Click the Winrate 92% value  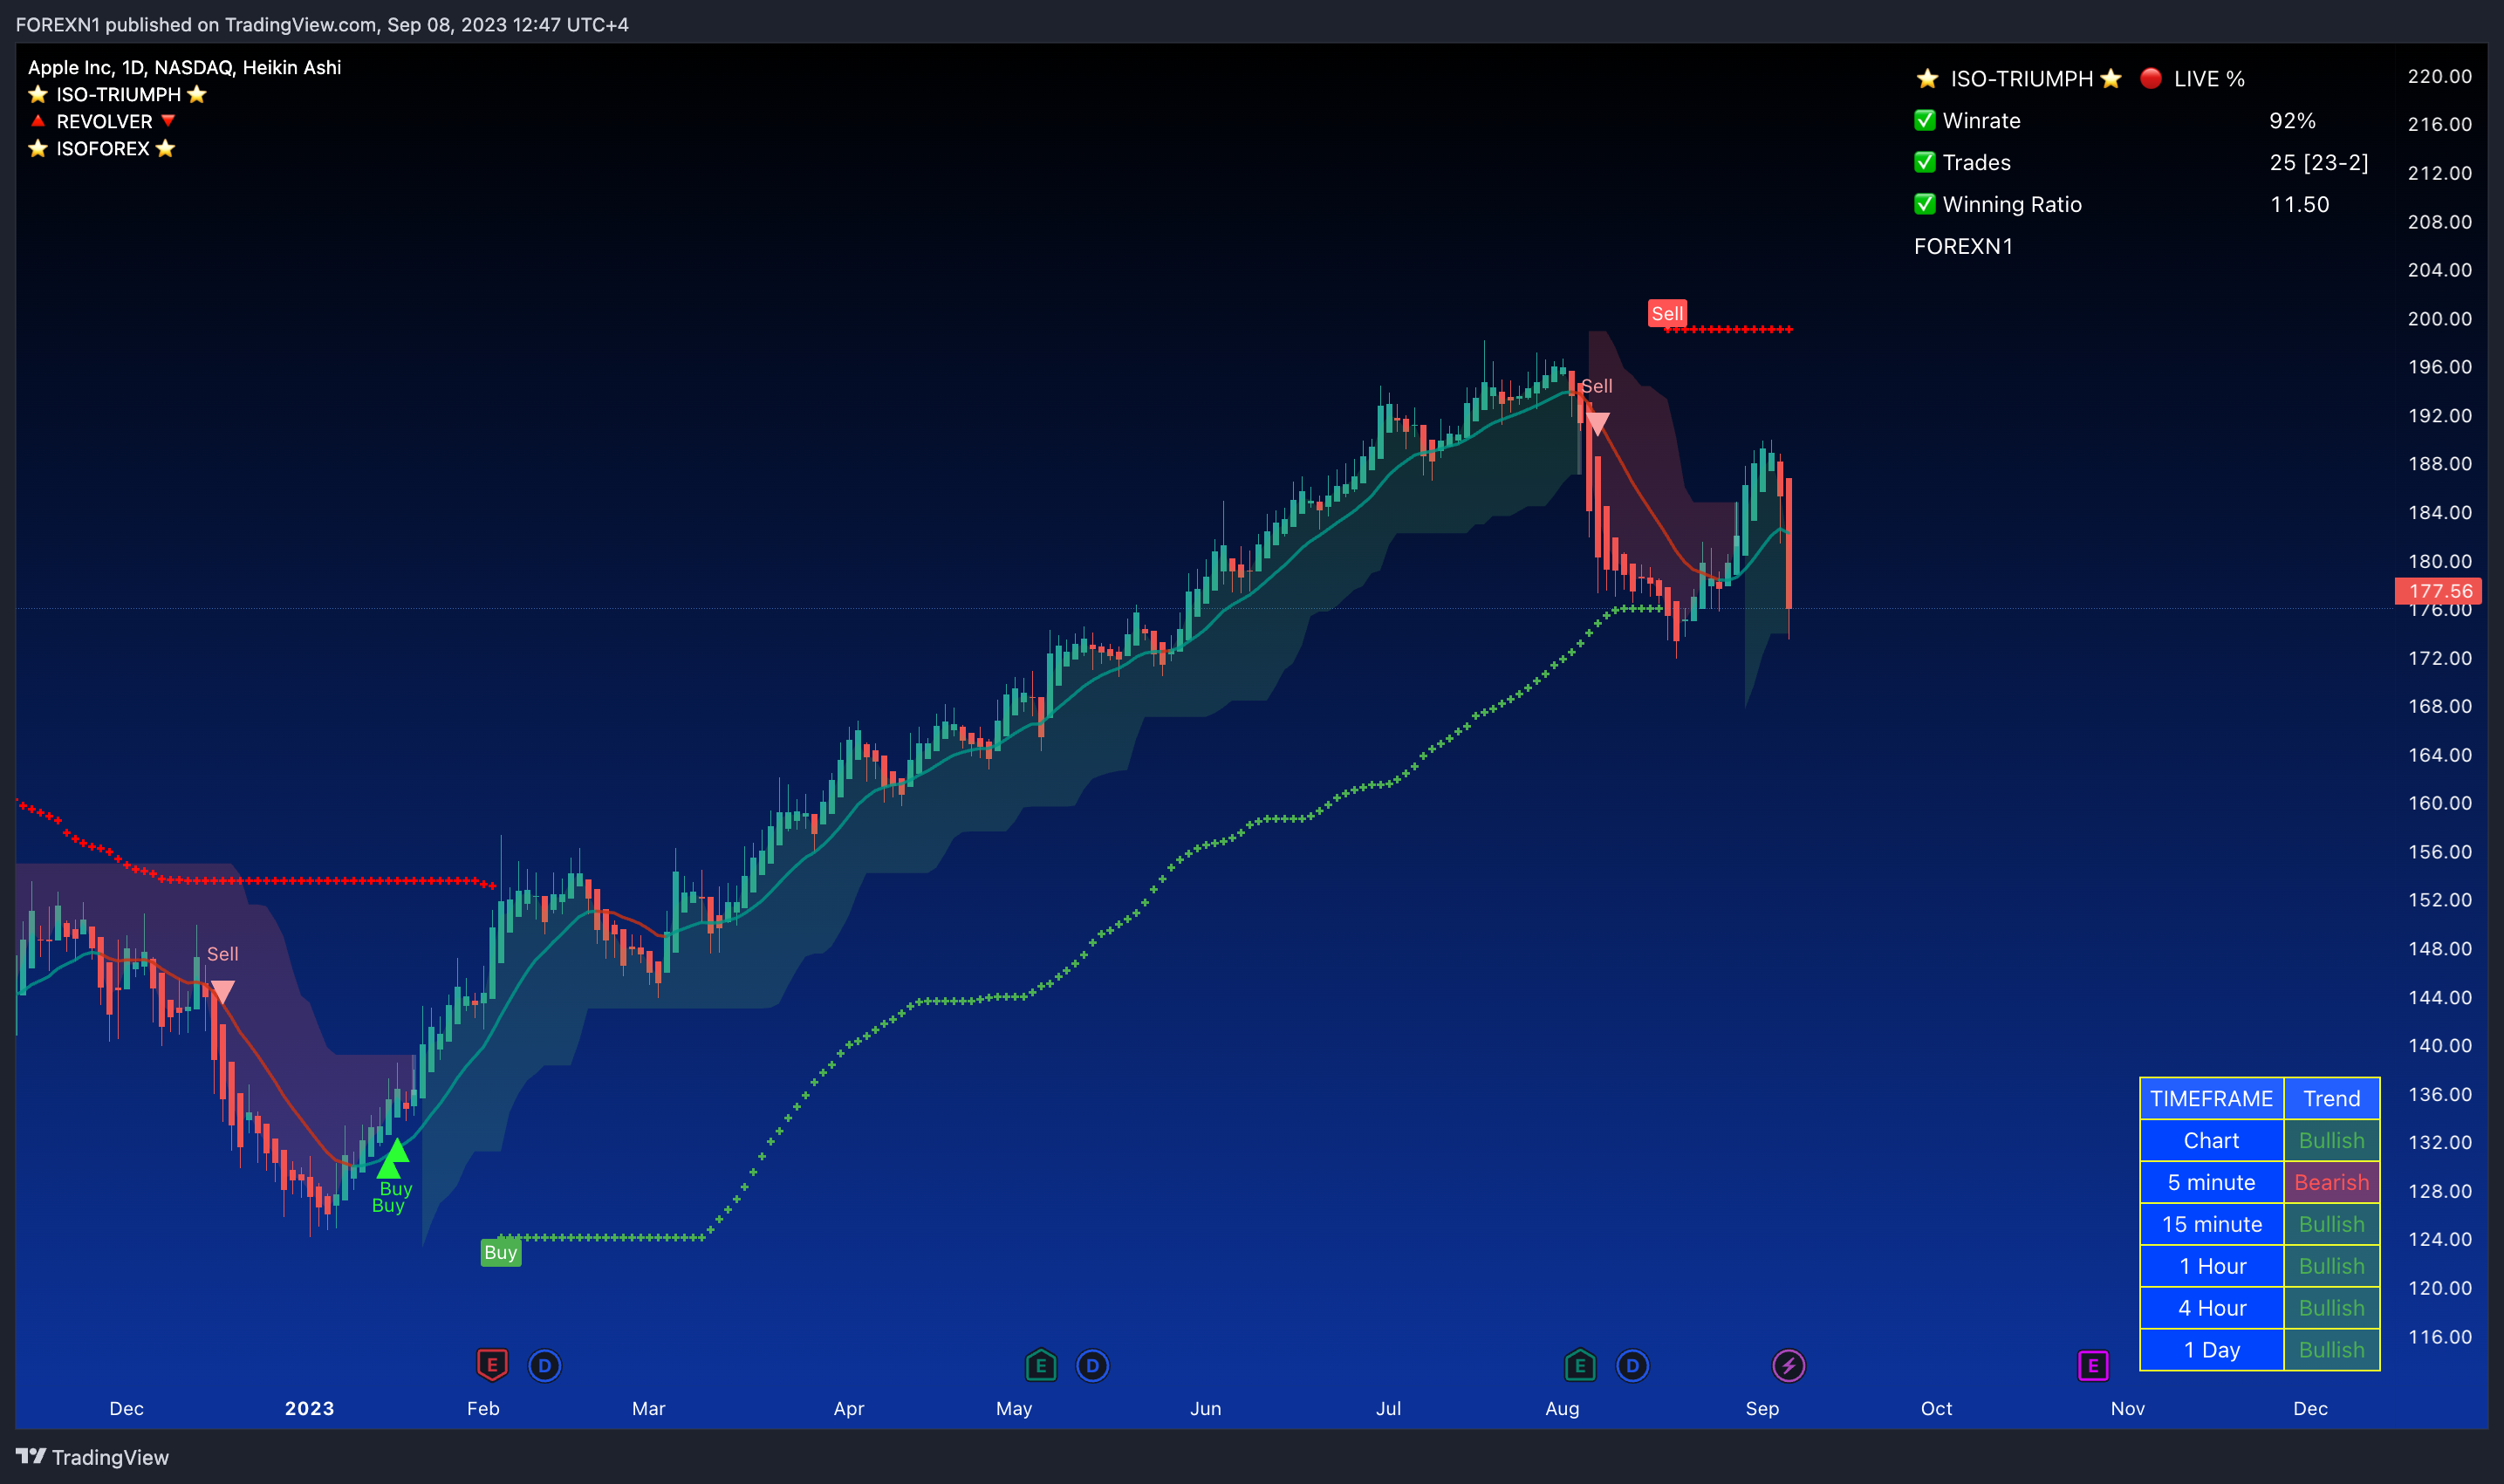(x=2292, y=120)
